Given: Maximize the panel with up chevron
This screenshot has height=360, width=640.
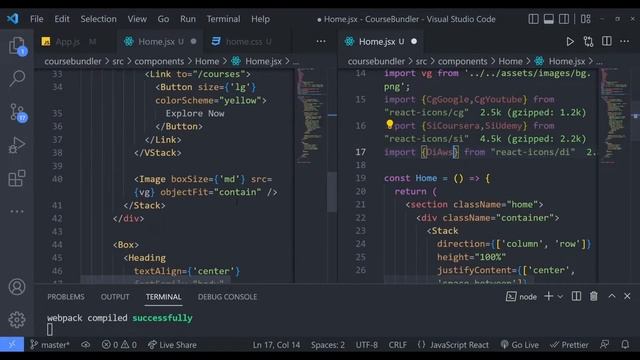Looking at the screenshot, I should coord(611,296).
